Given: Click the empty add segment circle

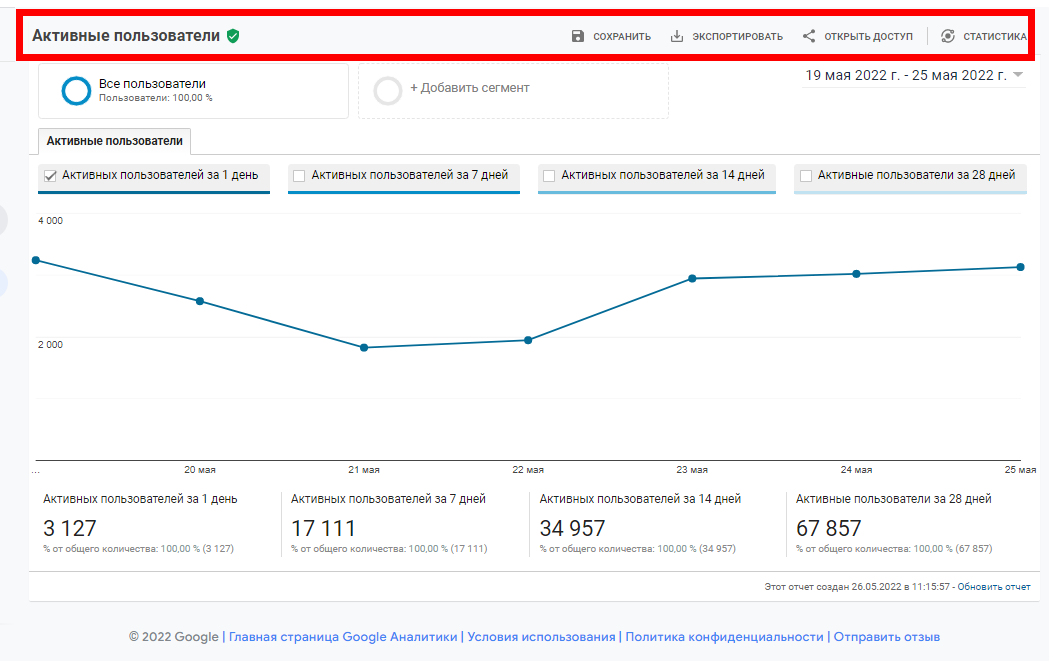Looking at the screenshot, I should coord(388,91).
